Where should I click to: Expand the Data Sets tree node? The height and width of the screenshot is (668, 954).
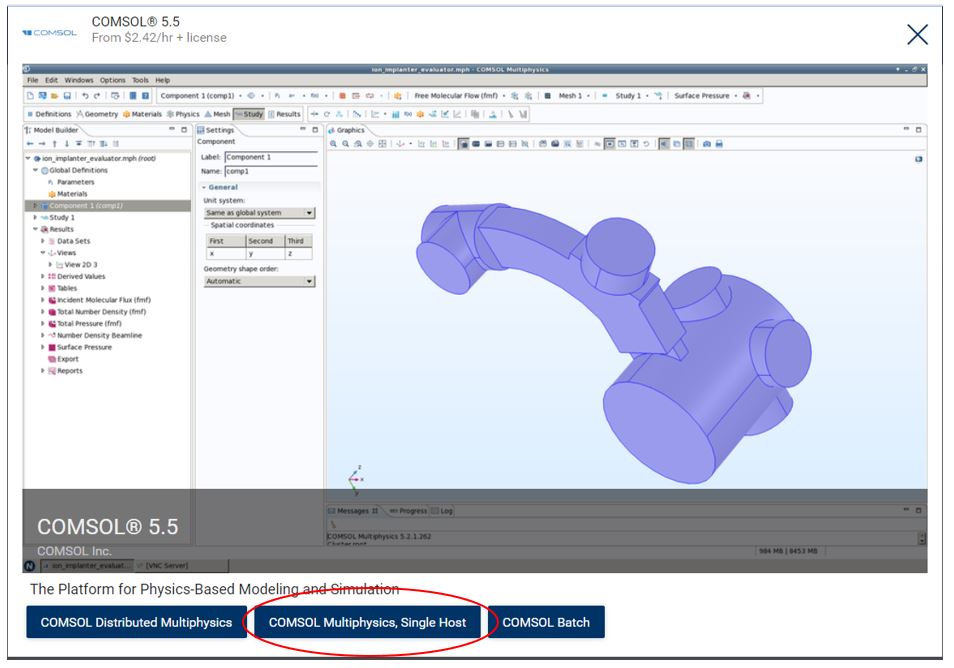click(43, 241)
